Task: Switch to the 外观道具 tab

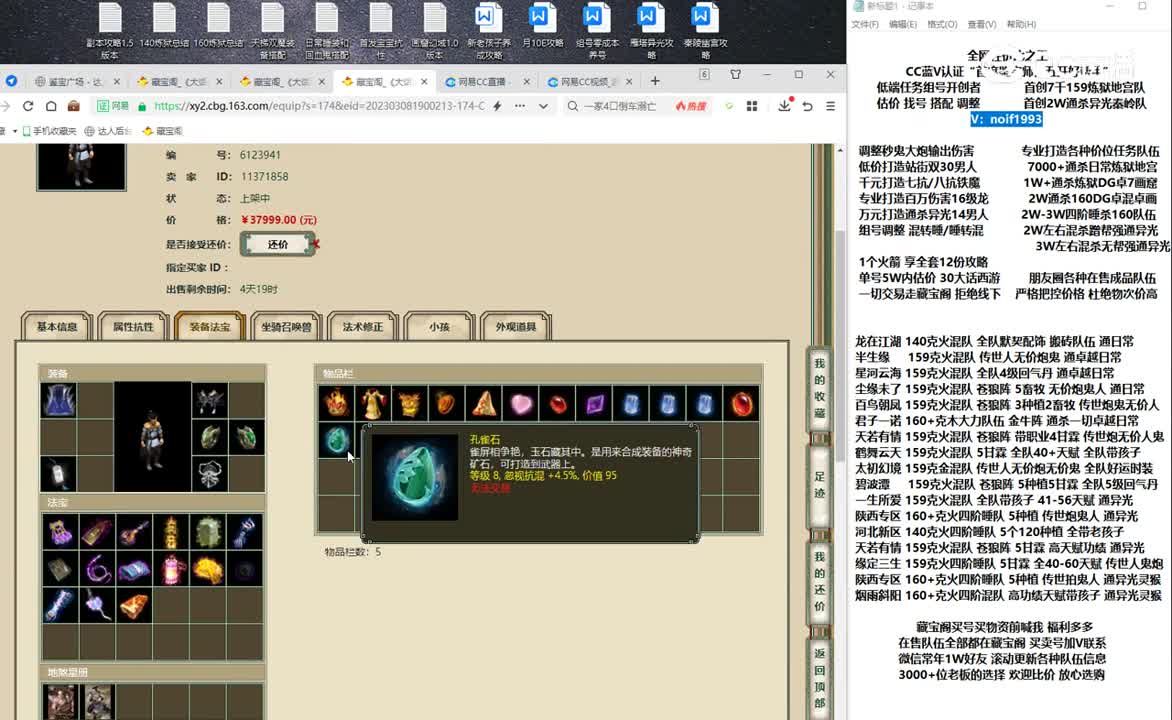Action: point(515,327)
